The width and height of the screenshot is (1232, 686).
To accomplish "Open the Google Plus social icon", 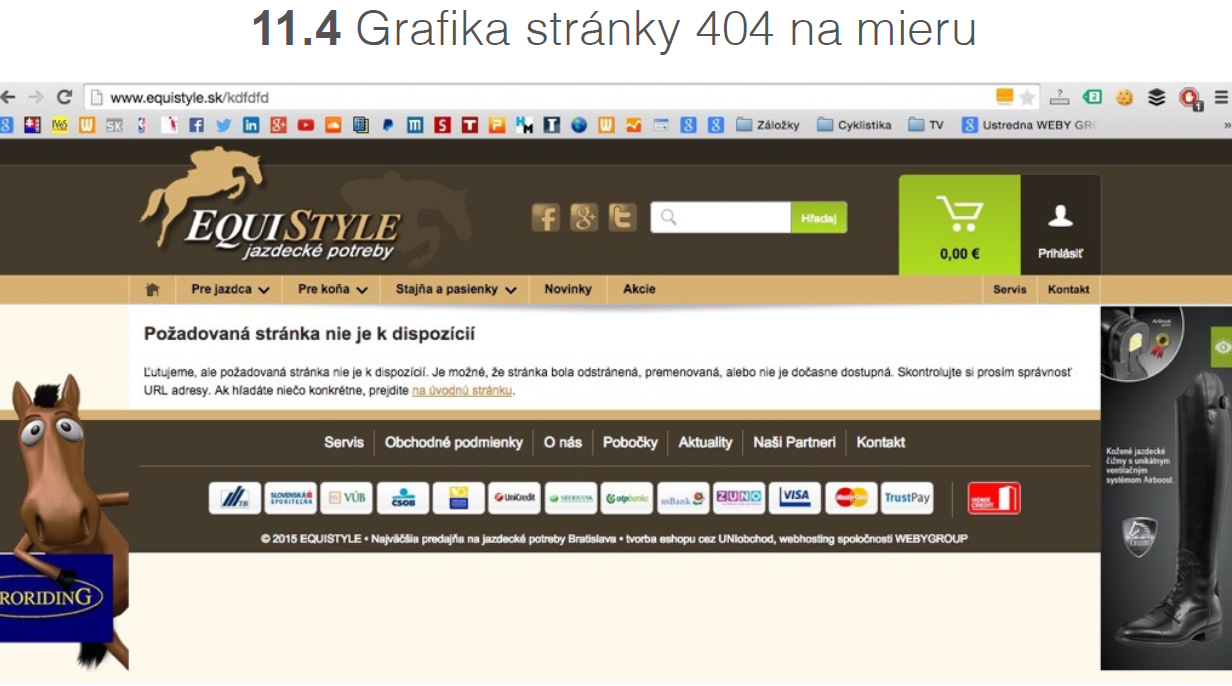I will tap(584, 217).
